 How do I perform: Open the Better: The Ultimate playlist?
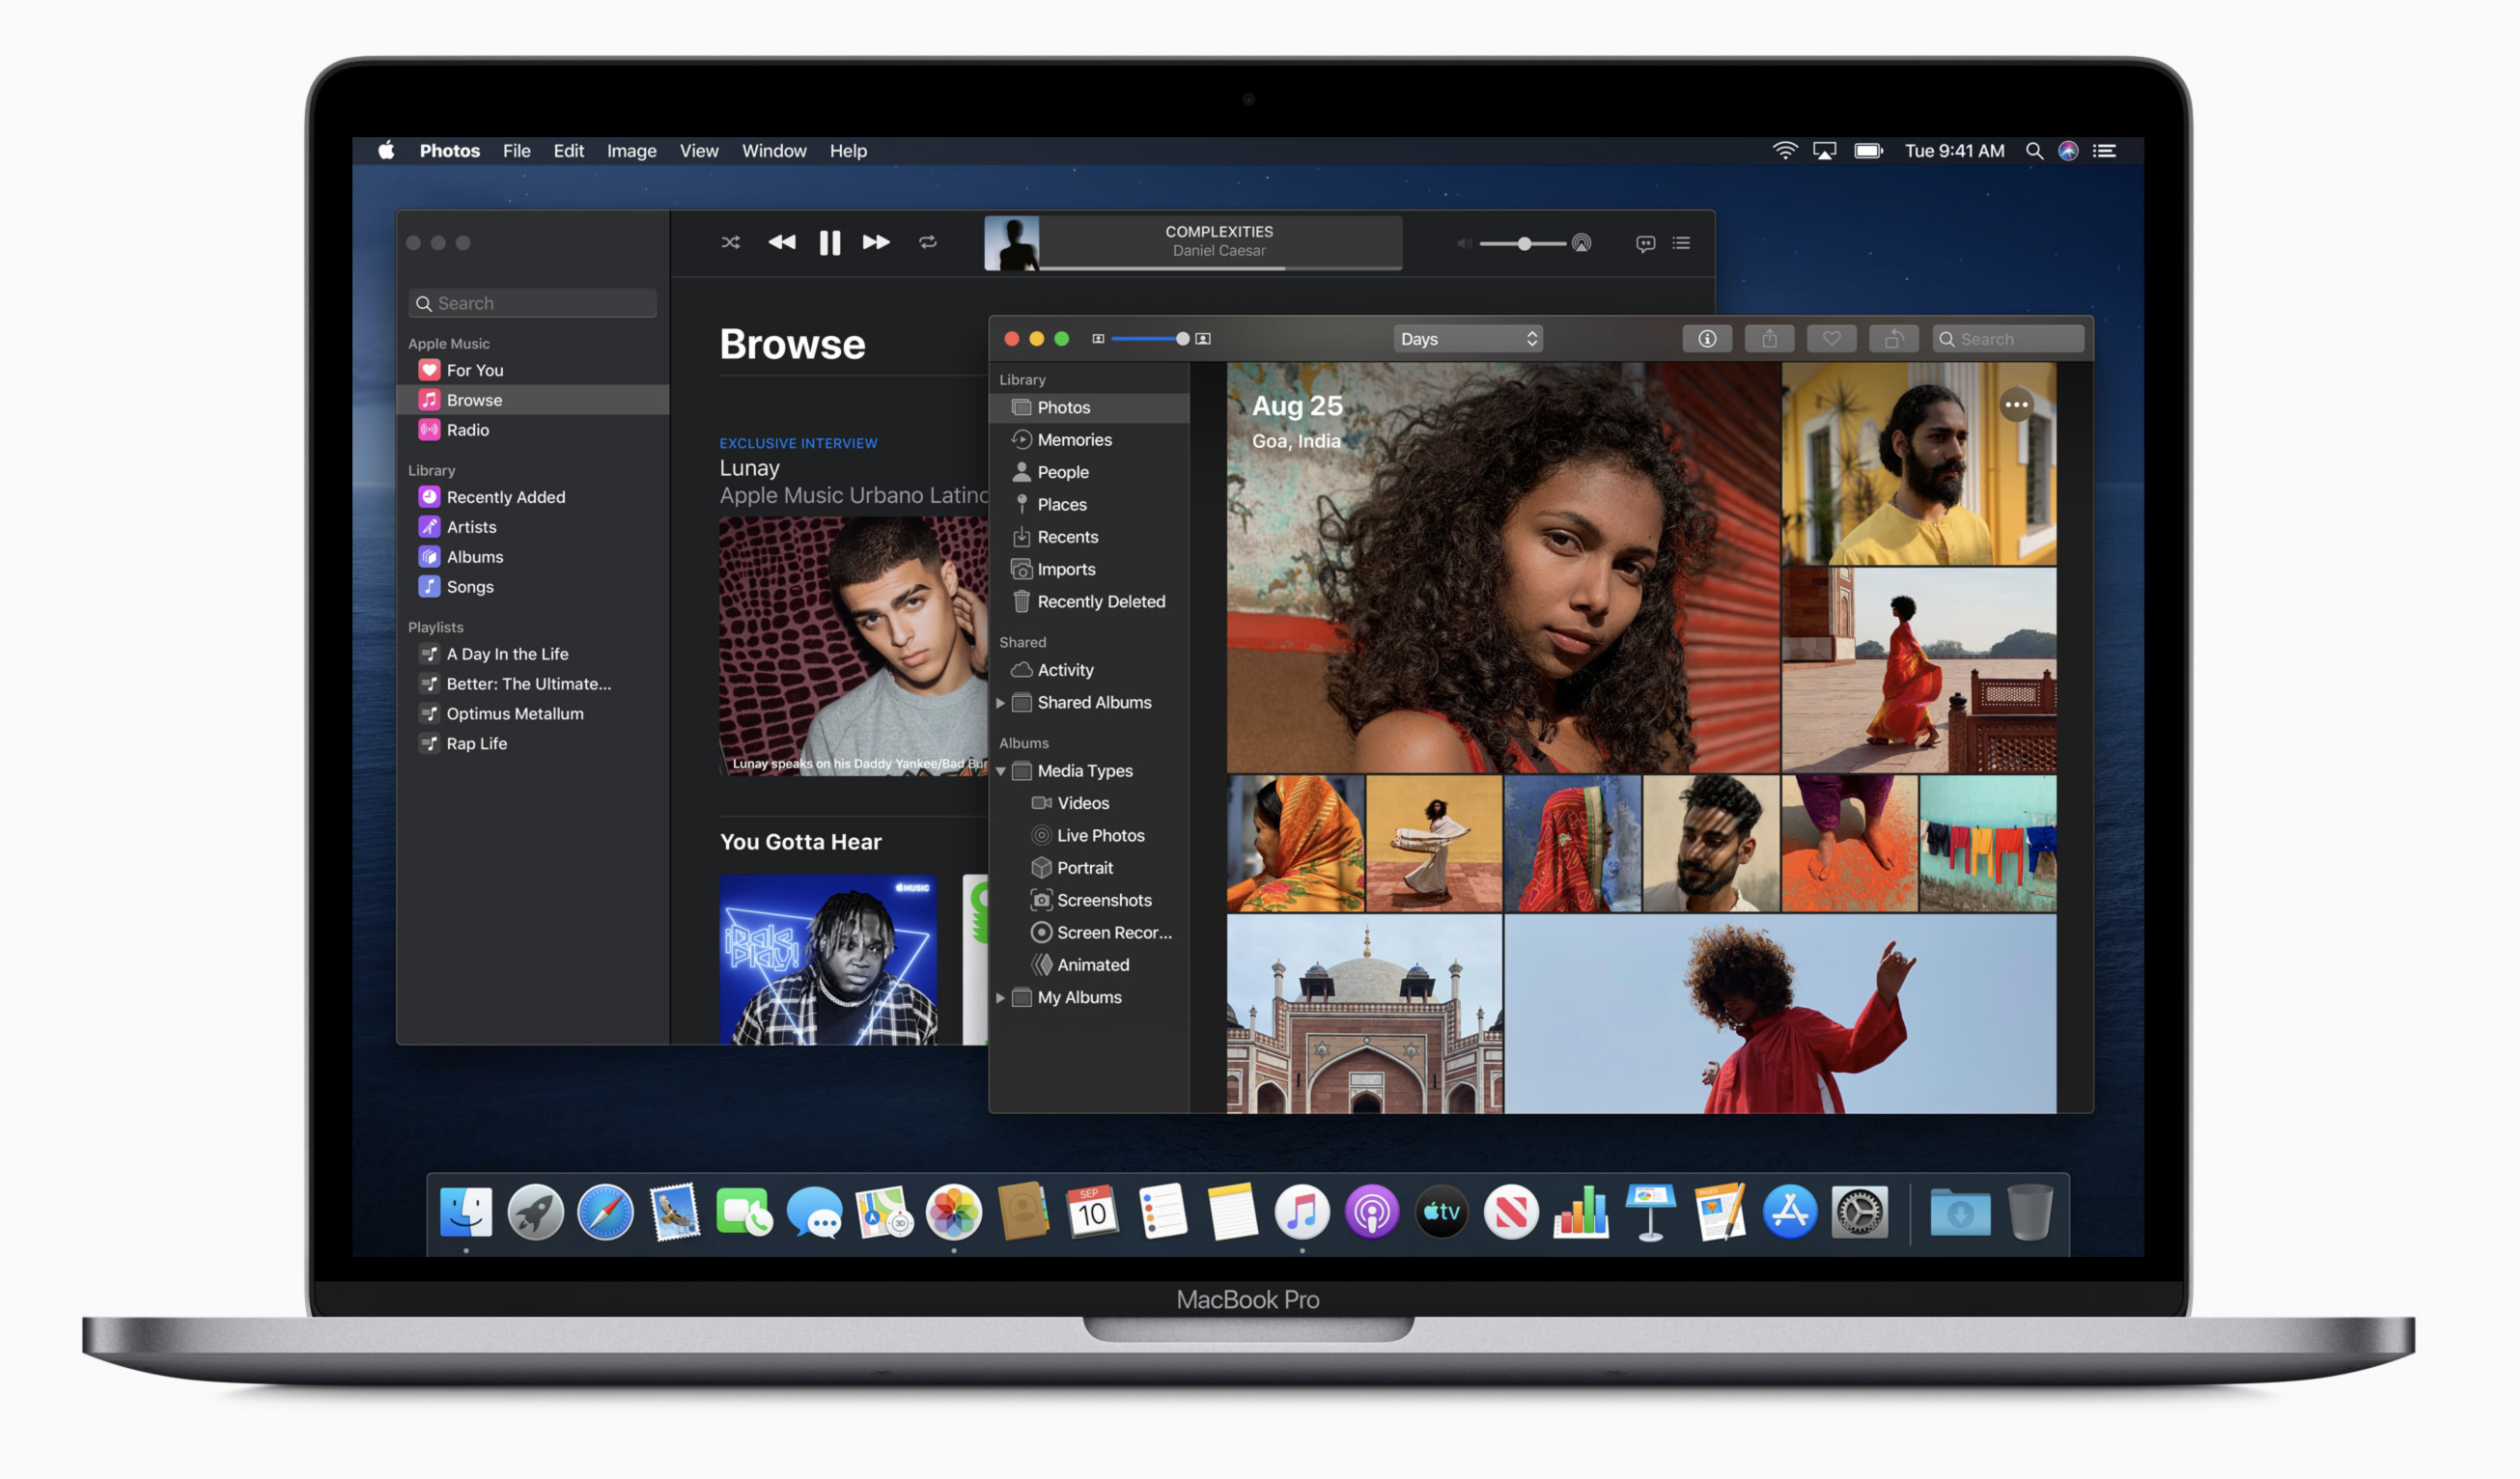click(x=533, y=684)
